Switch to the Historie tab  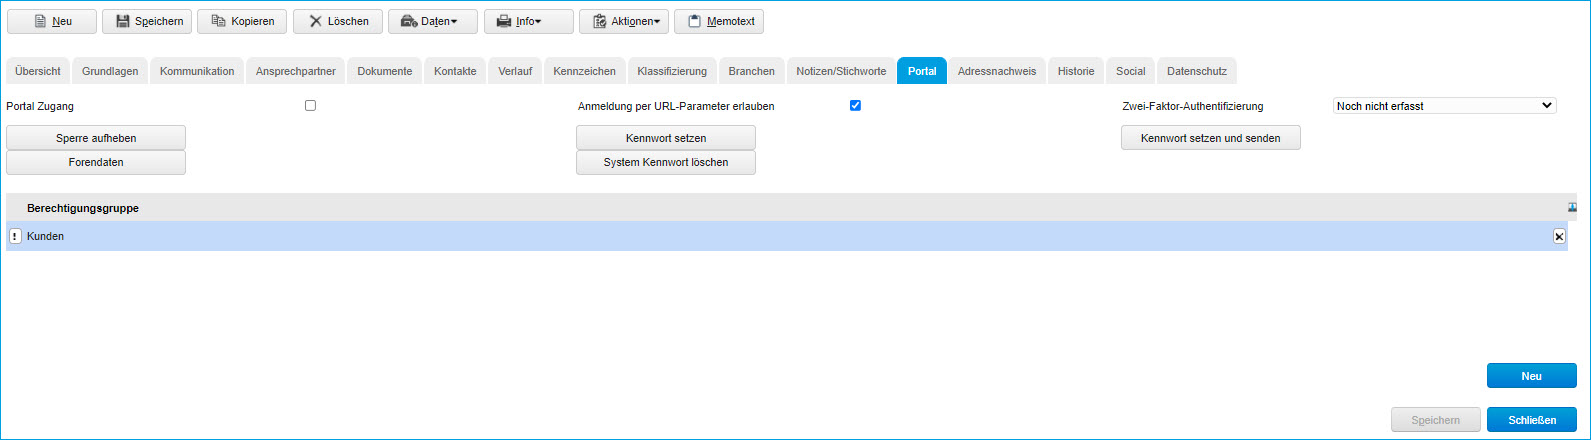(1076, 71)
